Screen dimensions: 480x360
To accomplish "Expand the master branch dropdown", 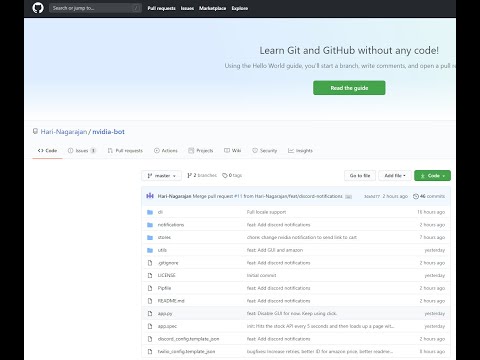I will (161, 175).
